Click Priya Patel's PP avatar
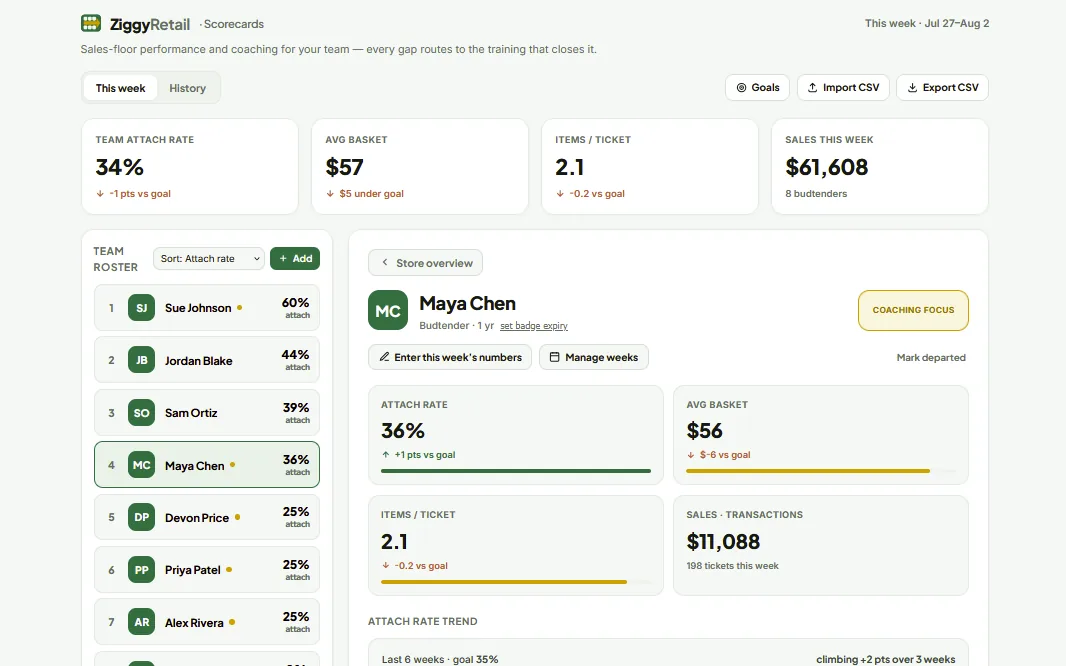This screenshot has height=666, width=1066. point(141,569)
